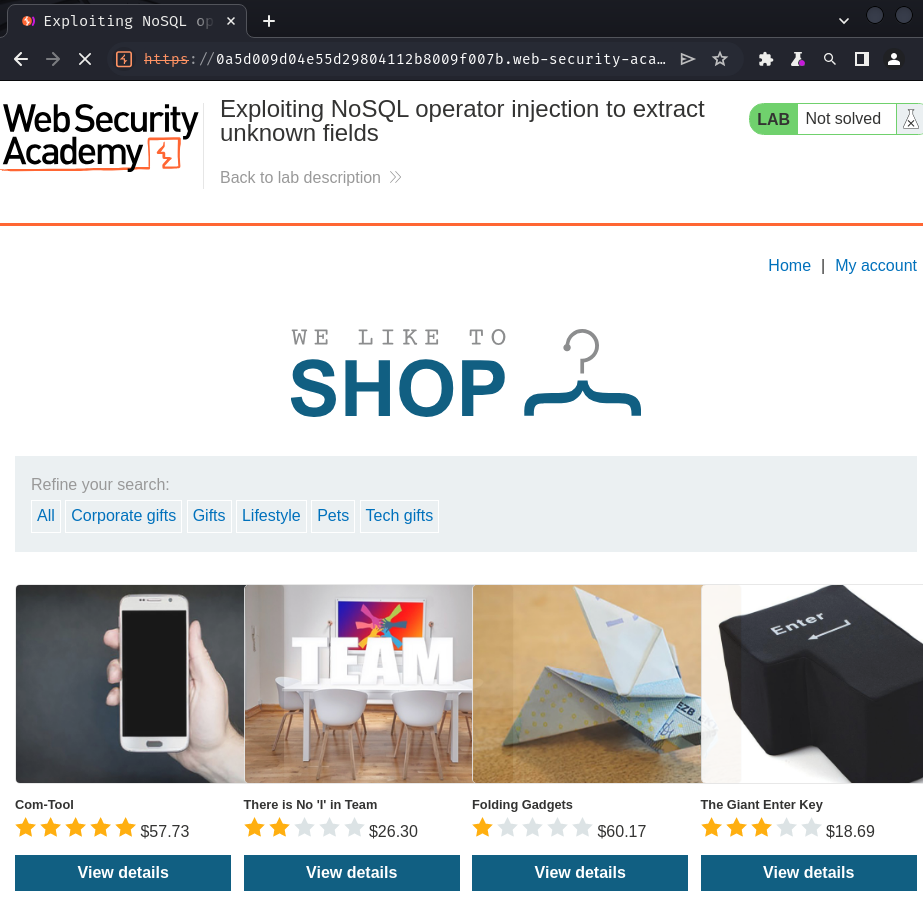Filter products by Corporate gifts
923x901 pixels.
tap(124, 516)
